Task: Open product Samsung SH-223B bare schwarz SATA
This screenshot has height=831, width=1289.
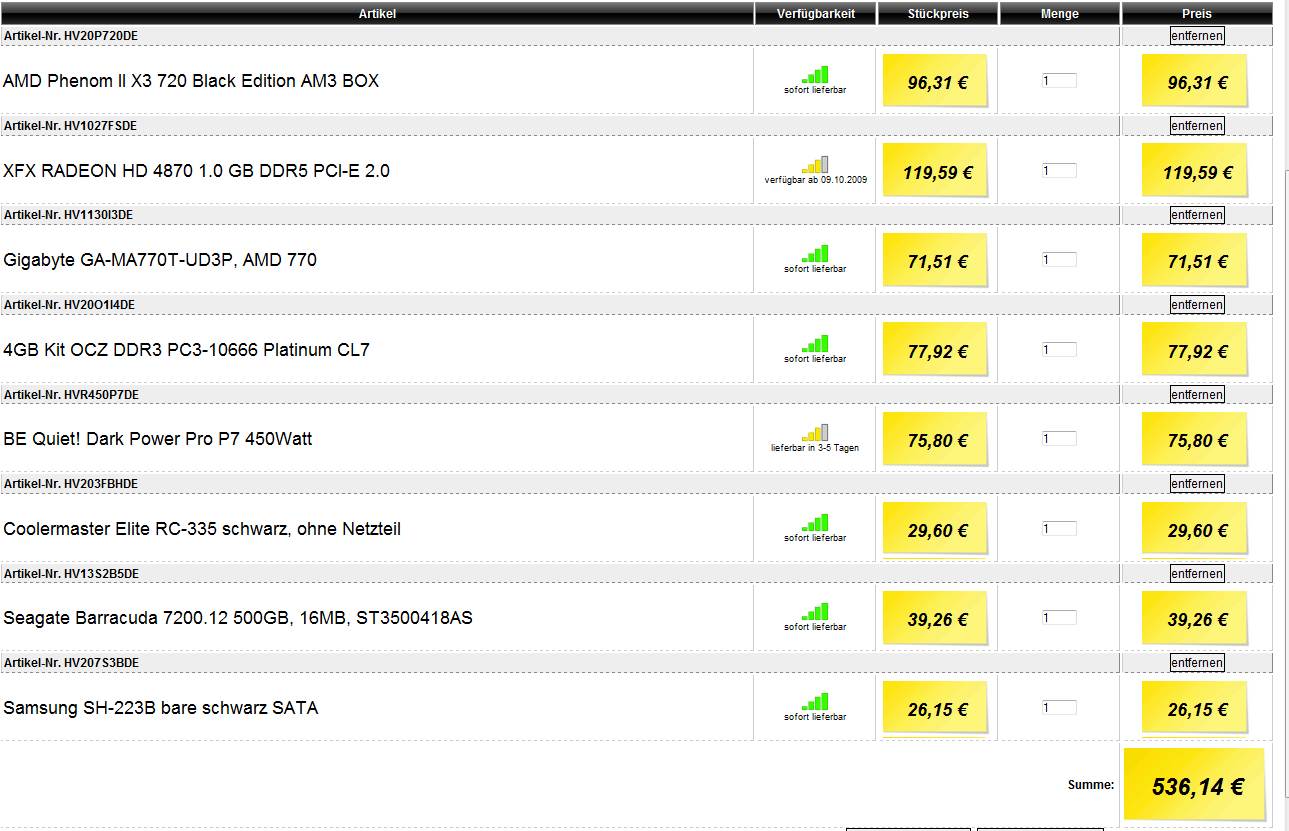Action: click(x=160, y=708)
